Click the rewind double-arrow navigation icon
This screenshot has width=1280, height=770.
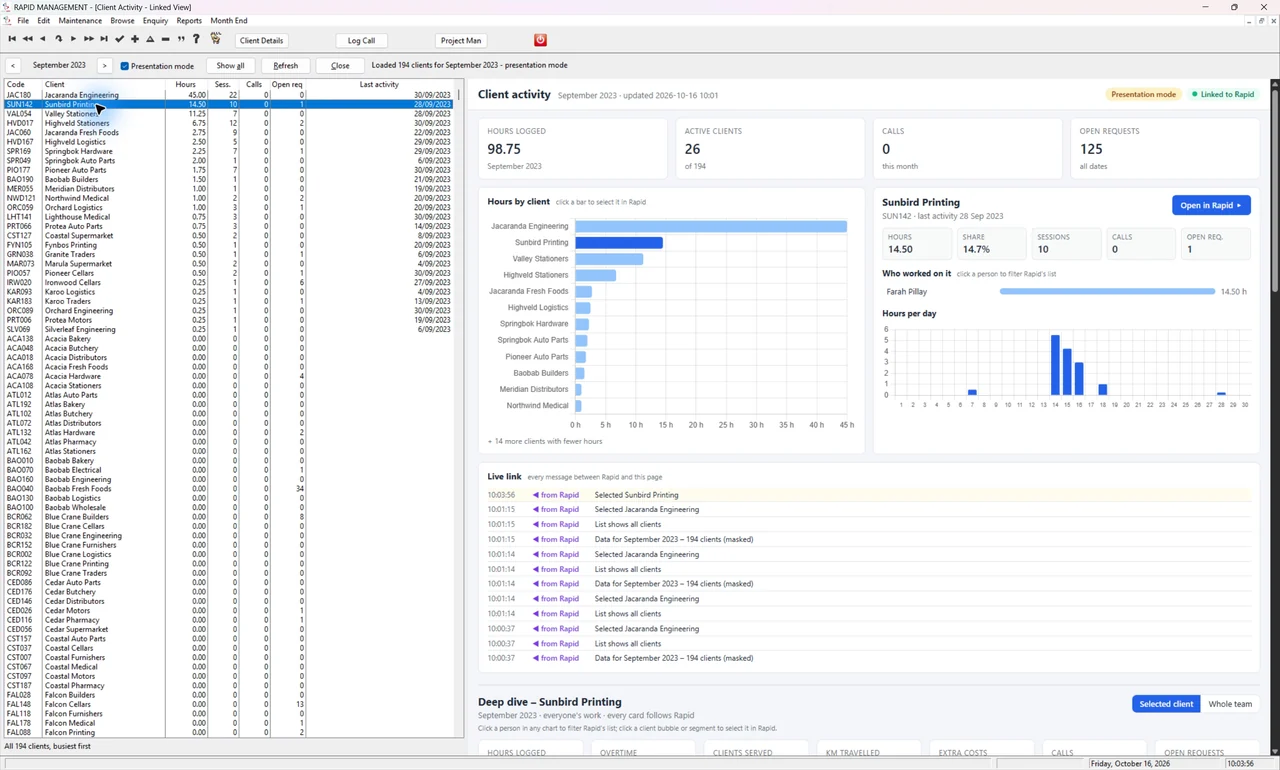27,40
